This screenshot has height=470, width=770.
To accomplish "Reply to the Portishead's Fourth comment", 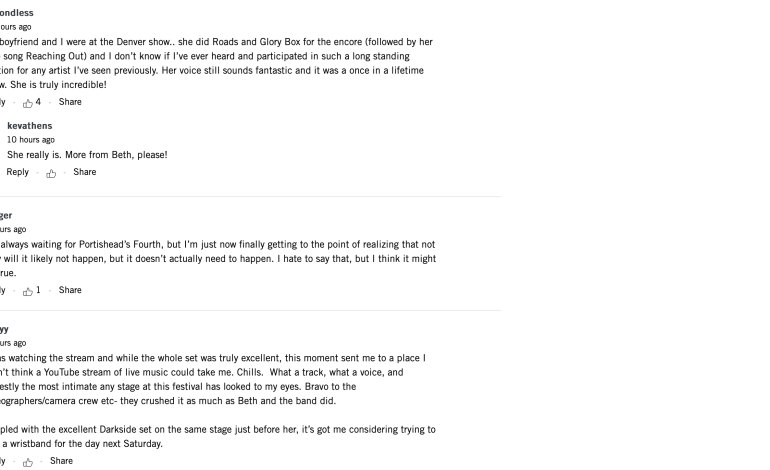I will (x=3, y=290).
